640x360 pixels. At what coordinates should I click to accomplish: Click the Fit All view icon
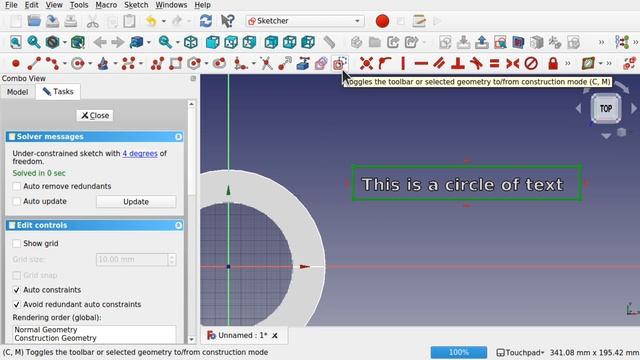tap(16, 42)
